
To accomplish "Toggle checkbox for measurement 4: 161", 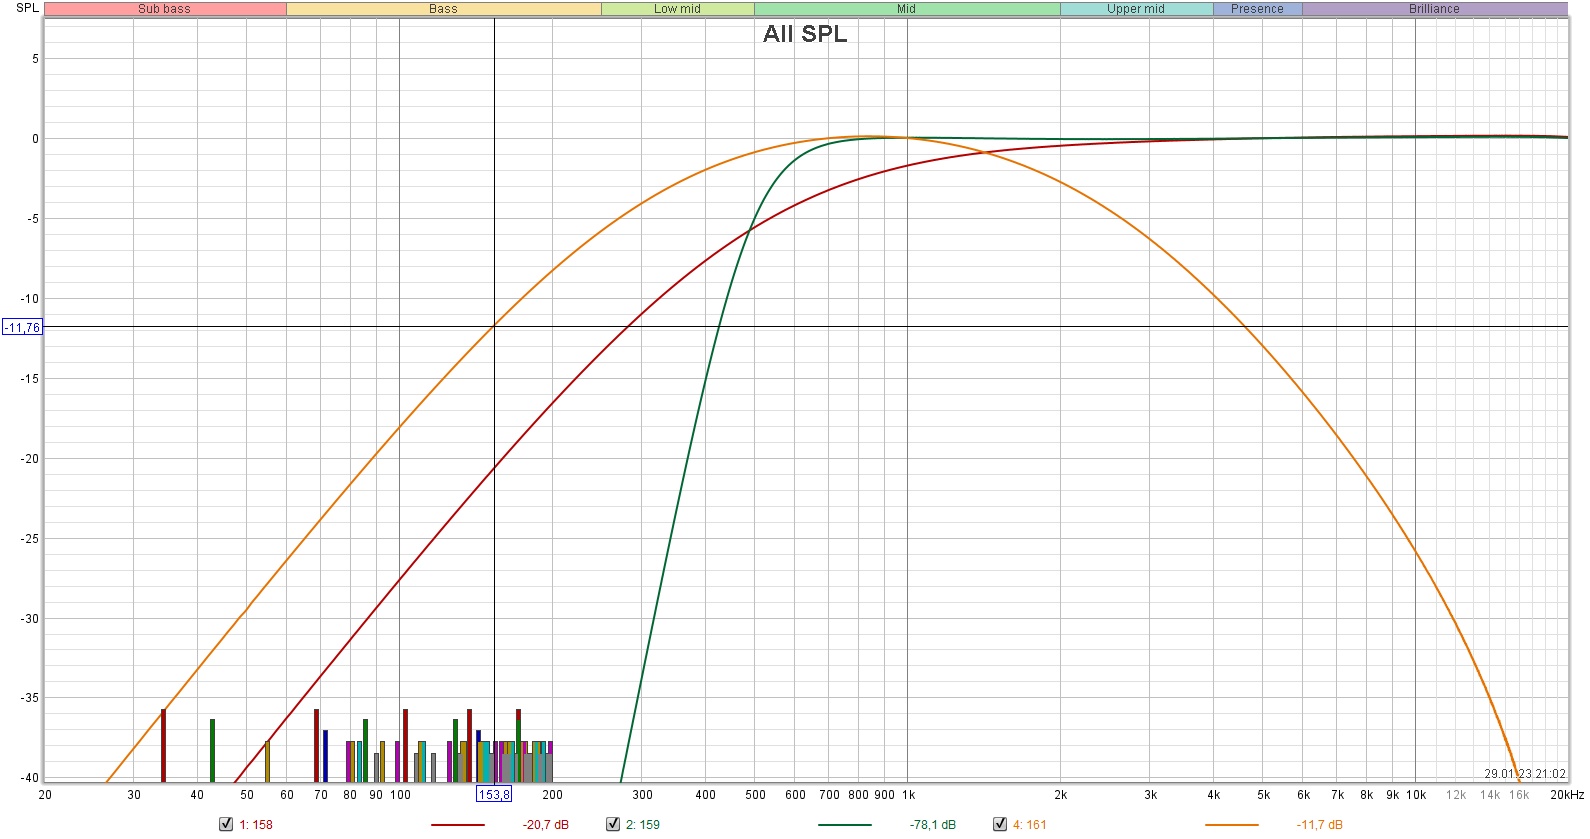I will coord(1000,824).
